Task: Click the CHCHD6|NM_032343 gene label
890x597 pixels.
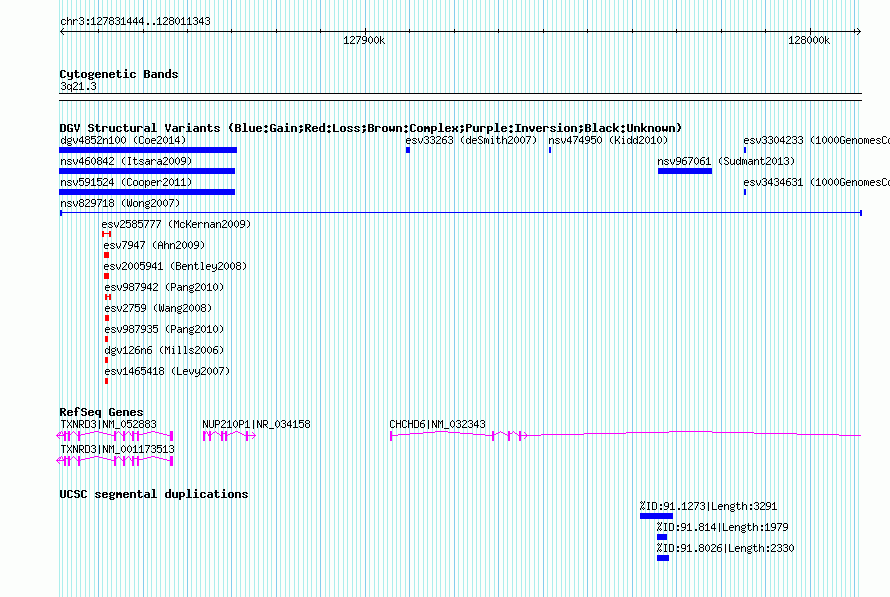Action: tap(437, 424)
